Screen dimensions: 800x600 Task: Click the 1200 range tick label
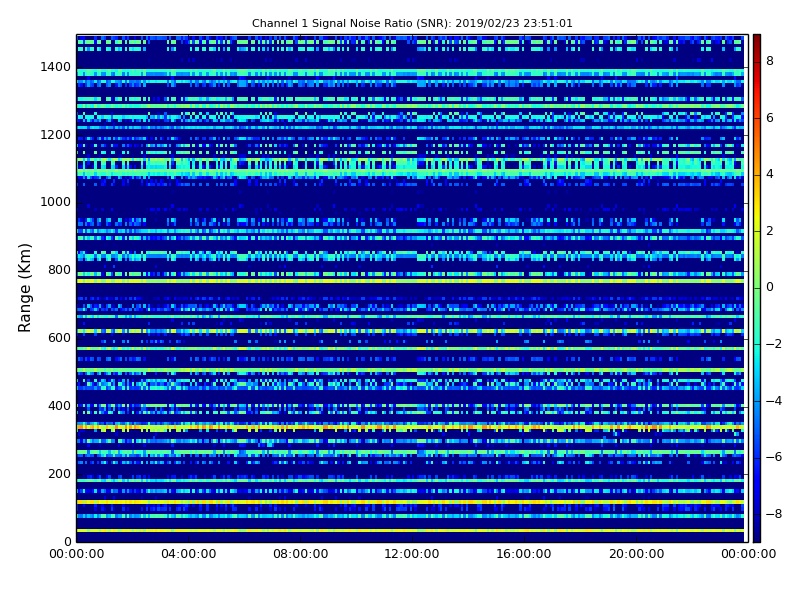(x=56, y=135)
